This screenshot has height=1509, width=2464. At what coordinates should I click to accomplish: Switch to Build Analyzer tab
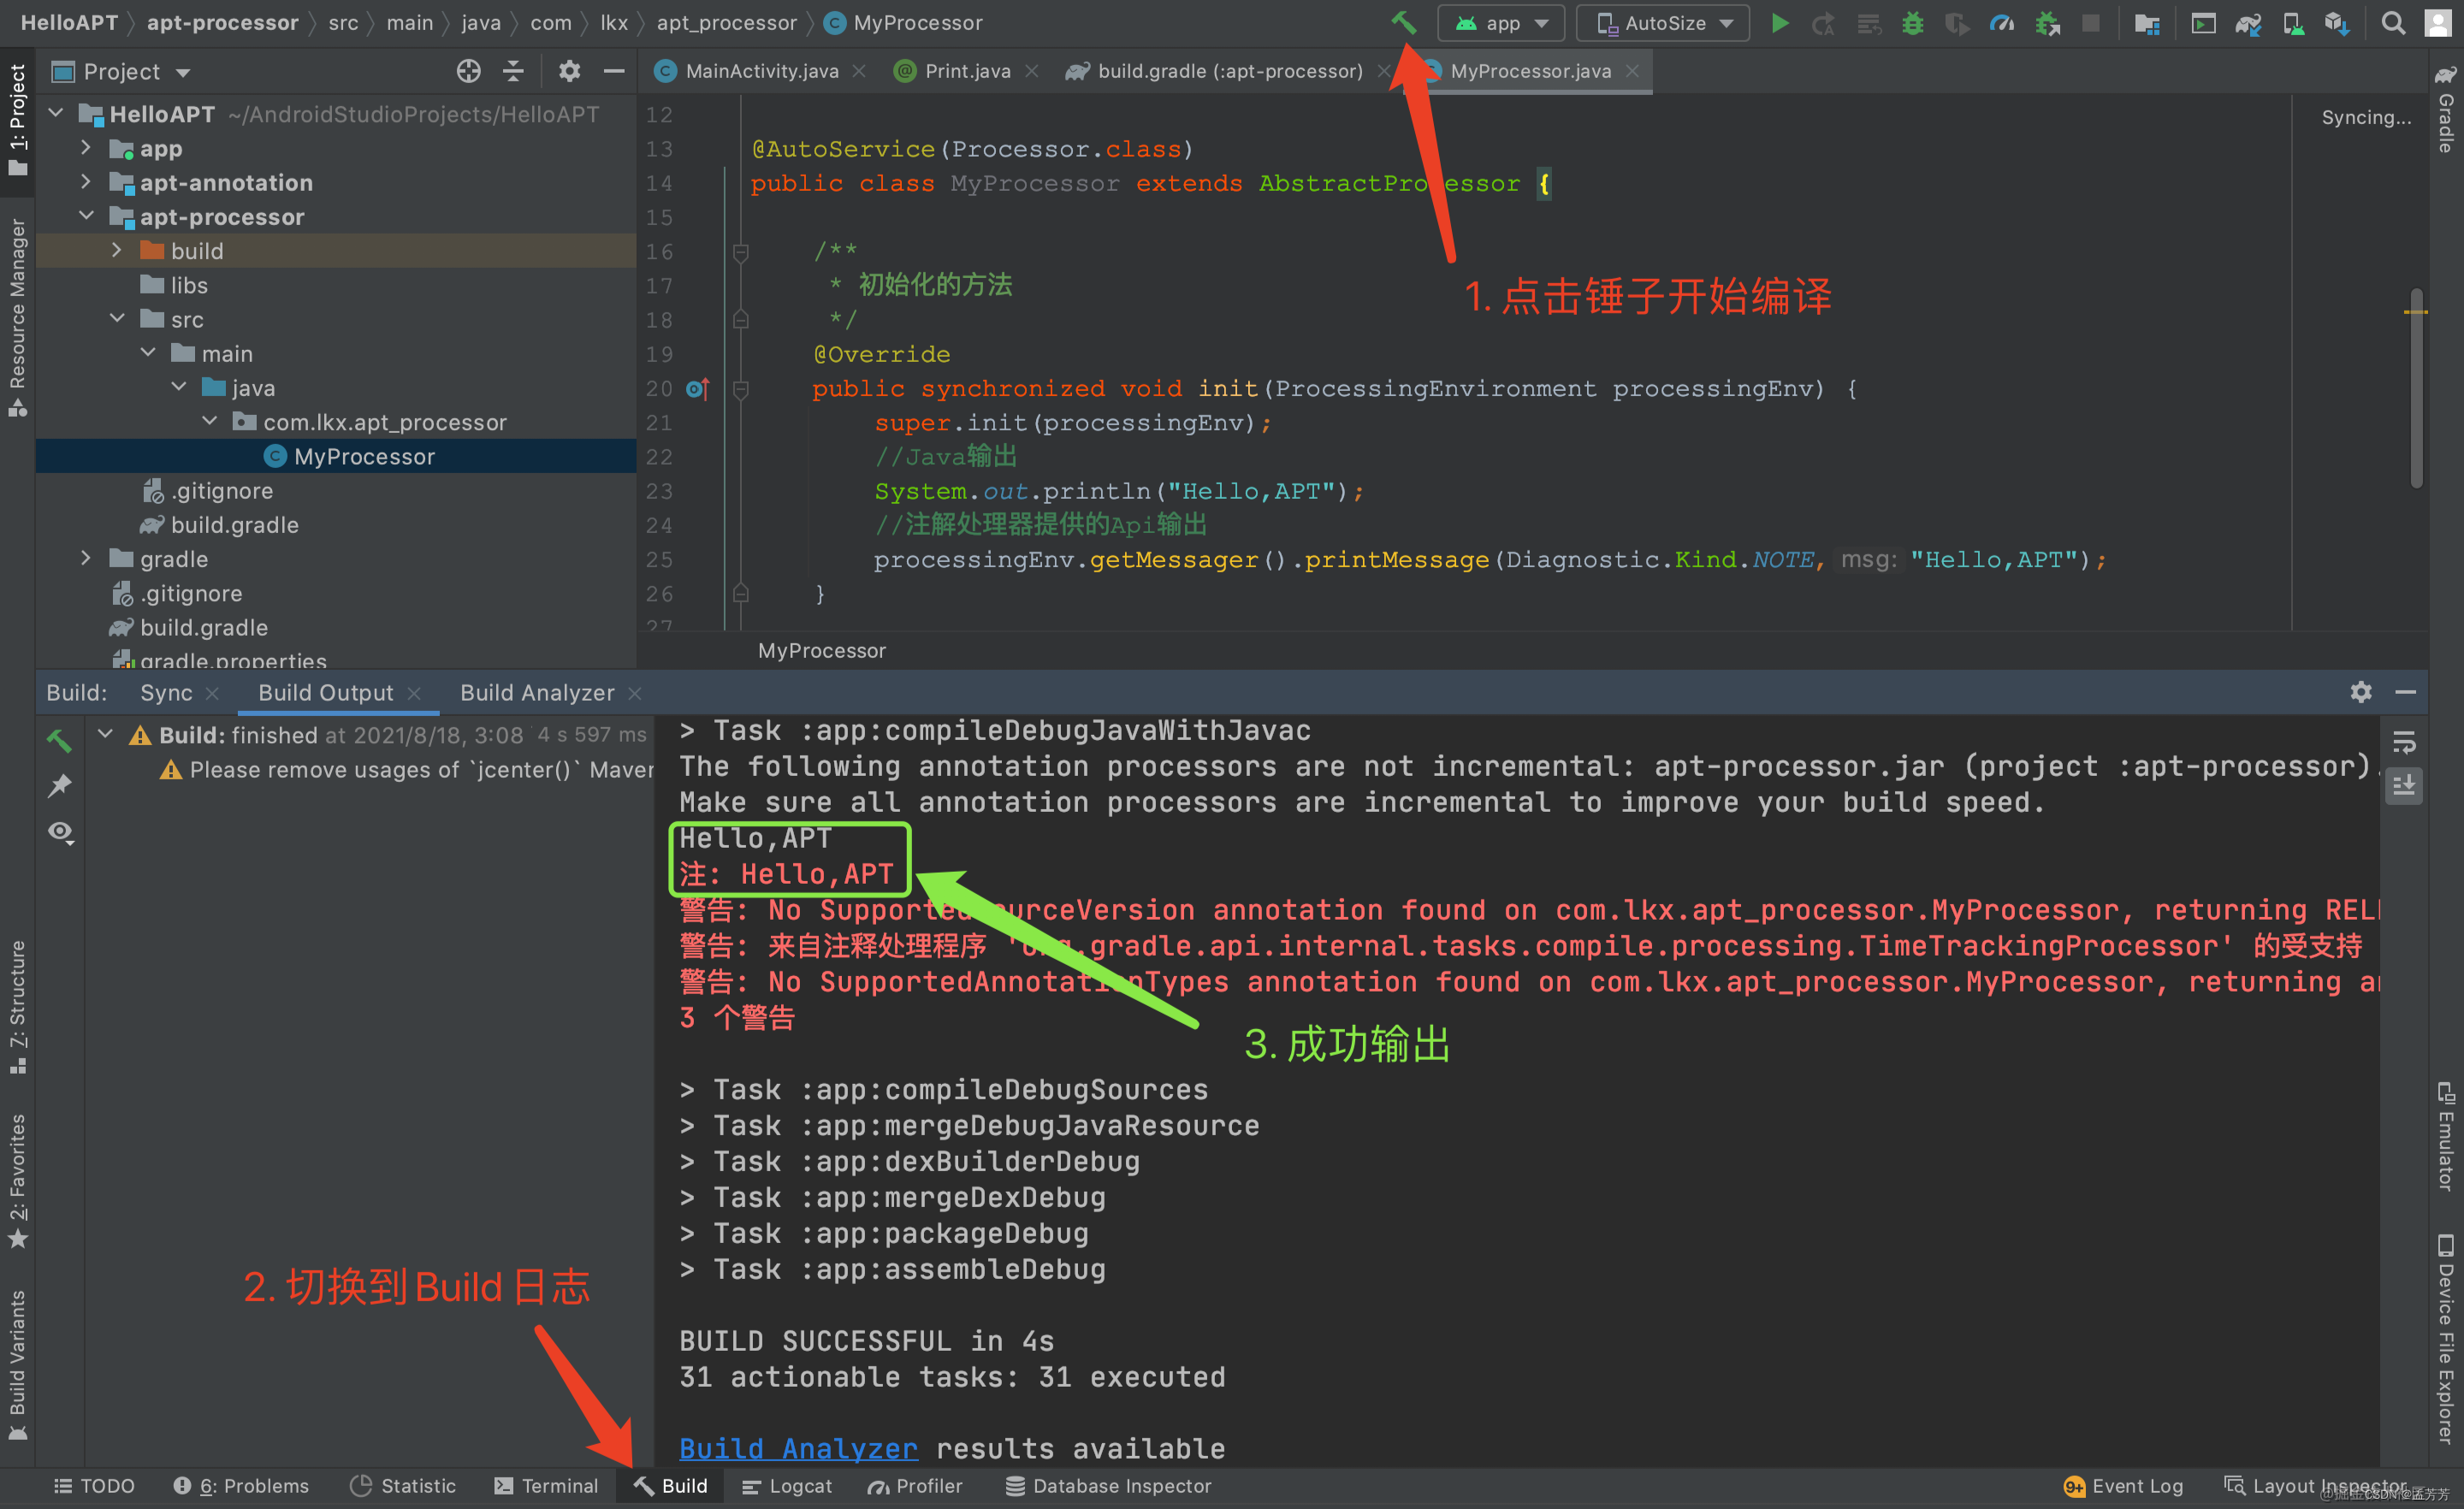[537, 692]
